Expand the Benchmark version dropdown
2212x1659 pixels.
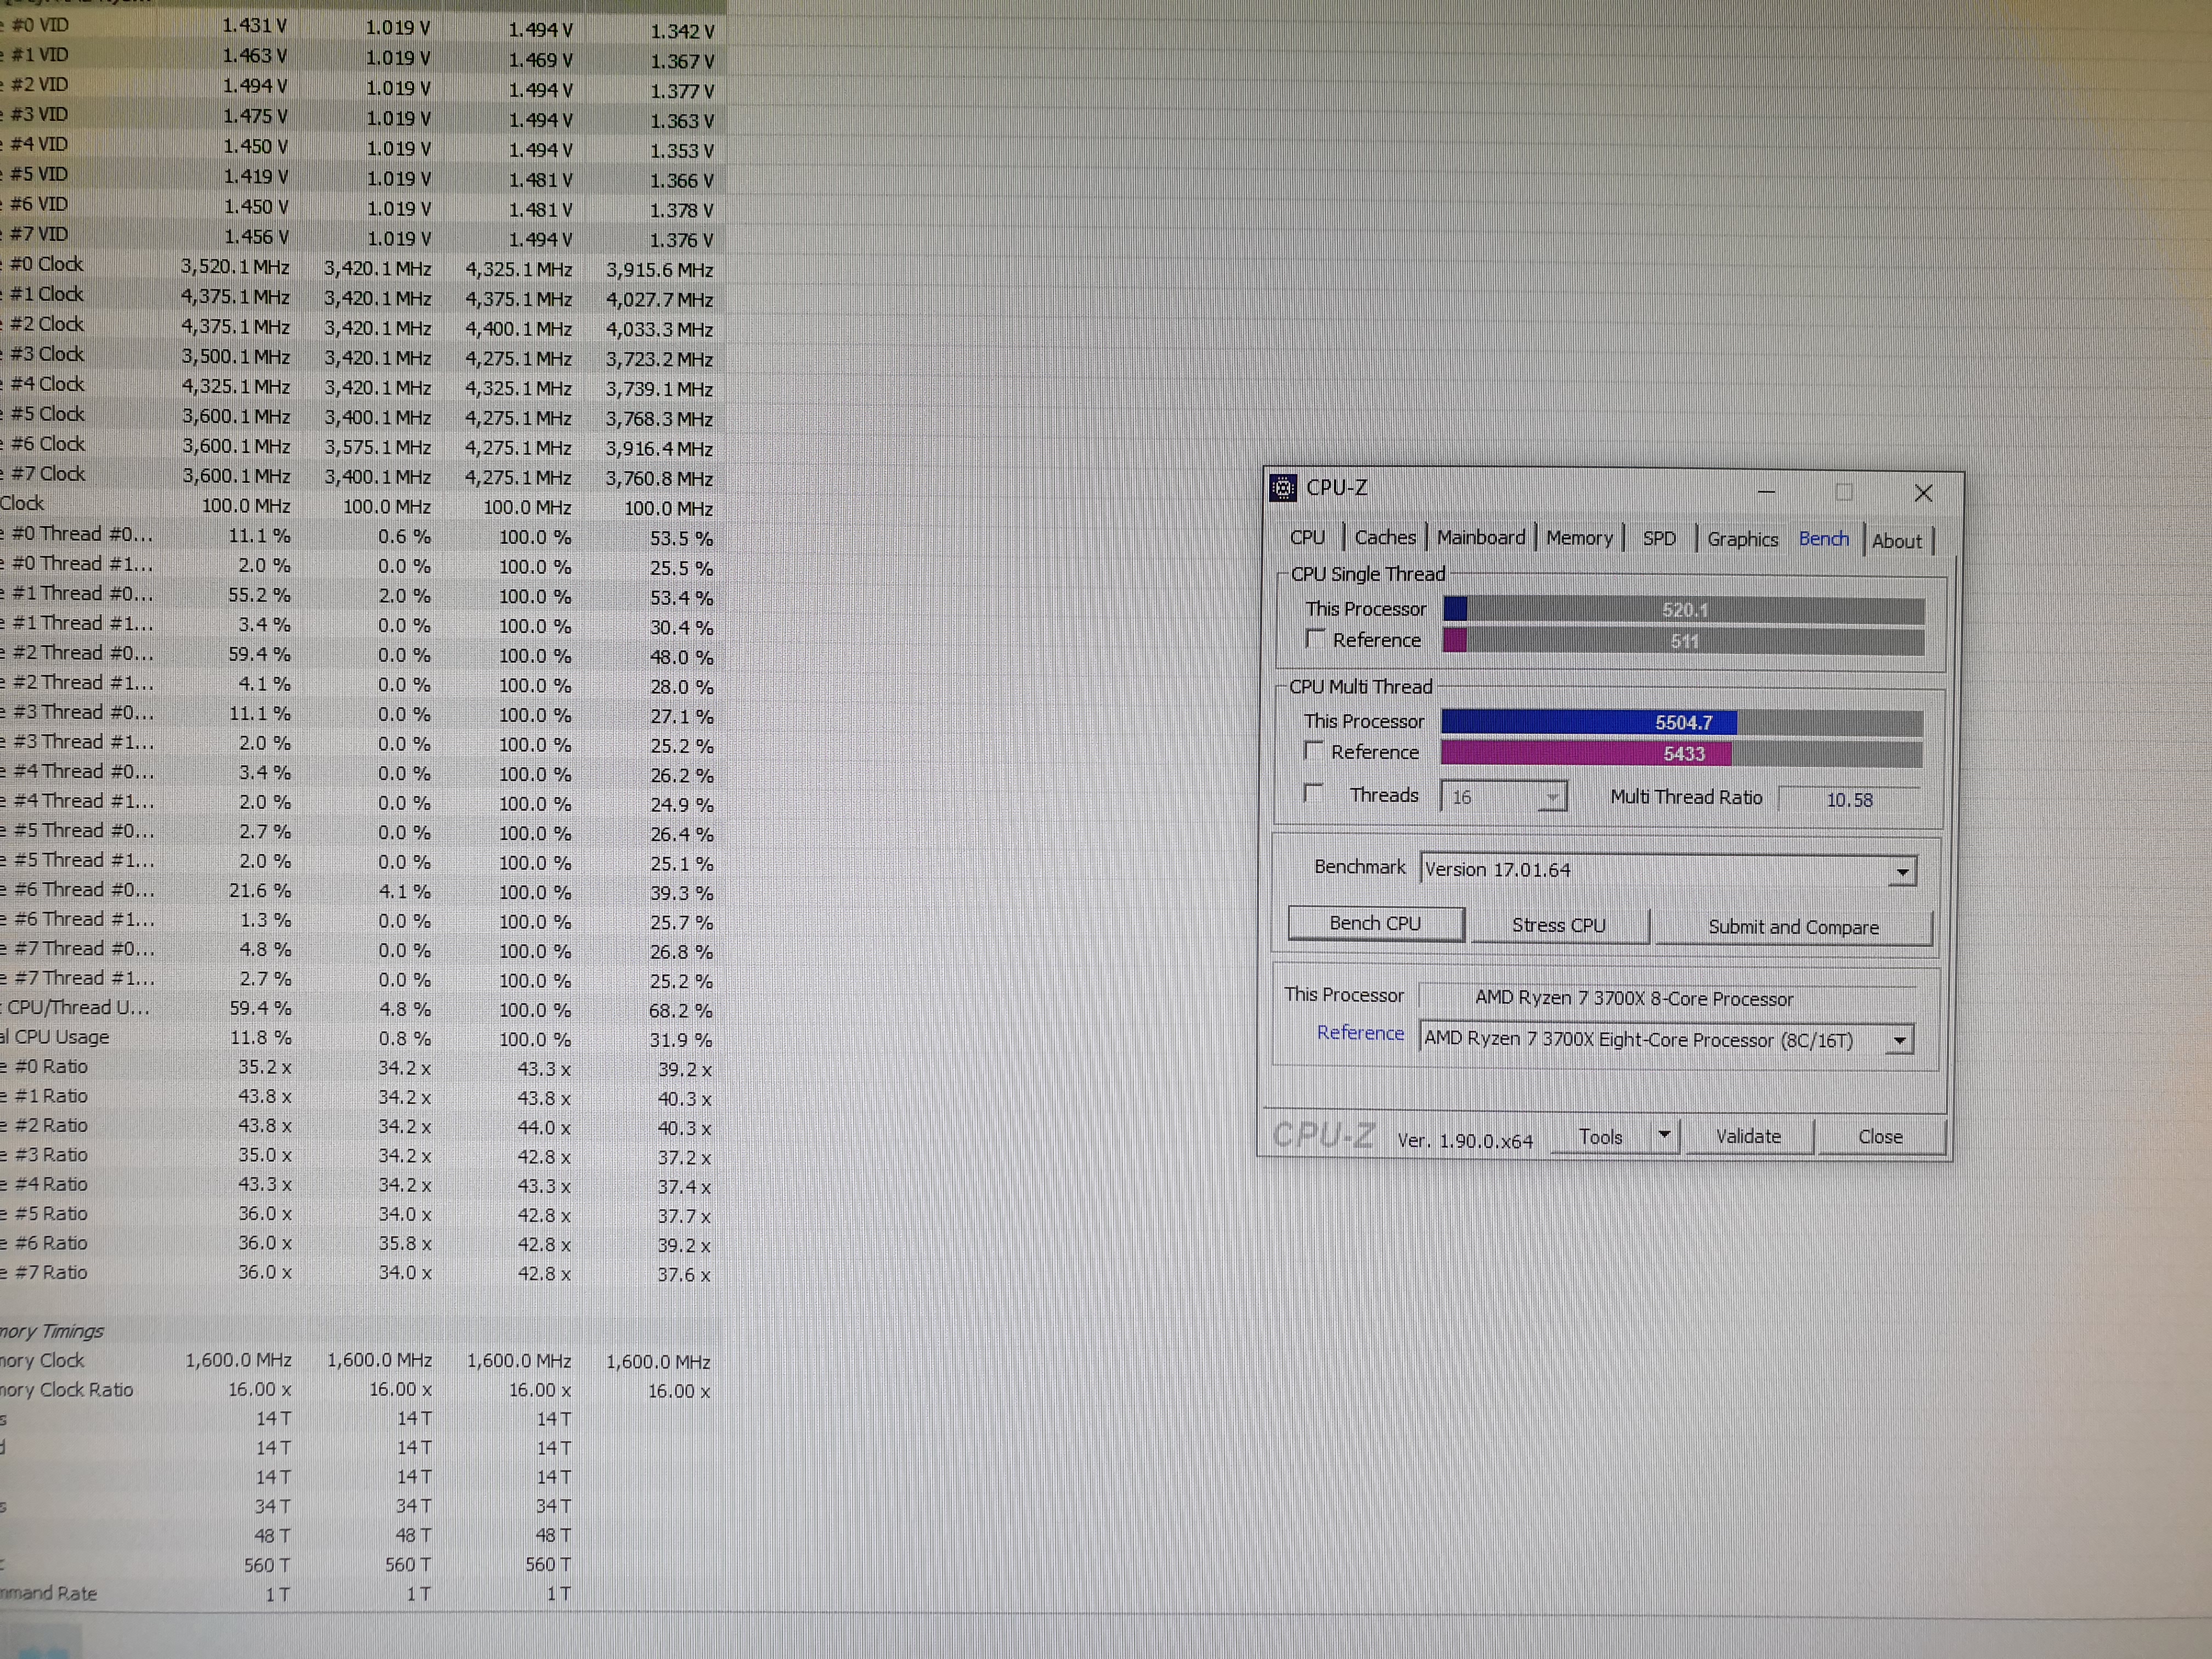click(1901, 872)
